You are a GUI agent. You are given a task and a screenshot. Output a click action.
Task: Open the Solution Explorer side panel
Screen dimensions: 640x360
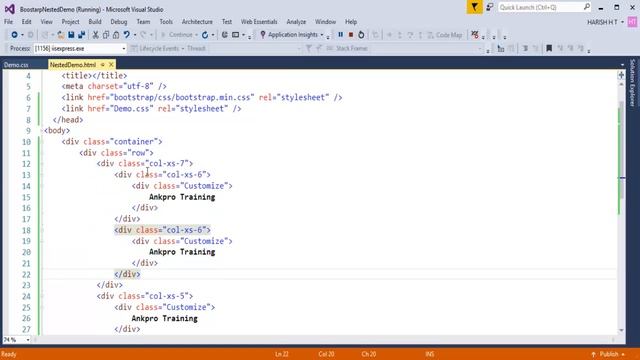(x=633, y=83)
